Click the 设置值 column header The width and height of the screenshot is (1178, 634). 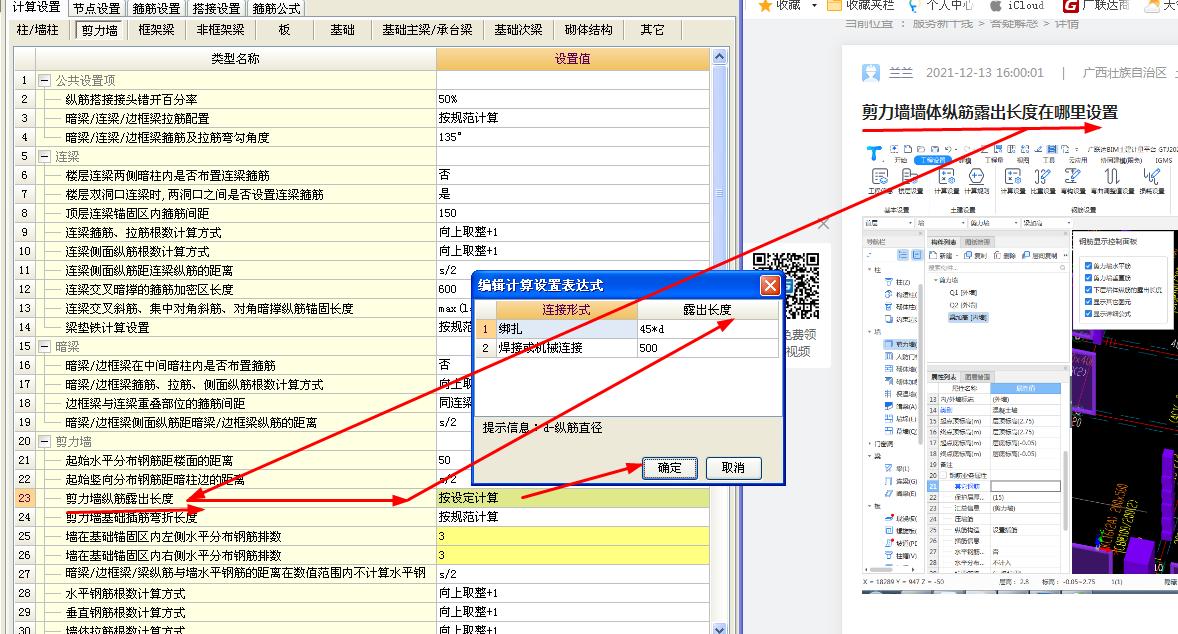coord(572,59)
